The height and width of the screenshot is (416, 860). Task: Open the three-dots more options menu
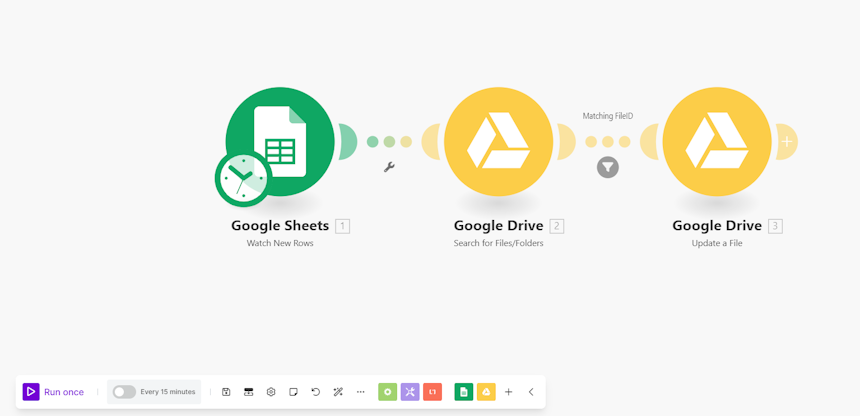click(361, 392)
